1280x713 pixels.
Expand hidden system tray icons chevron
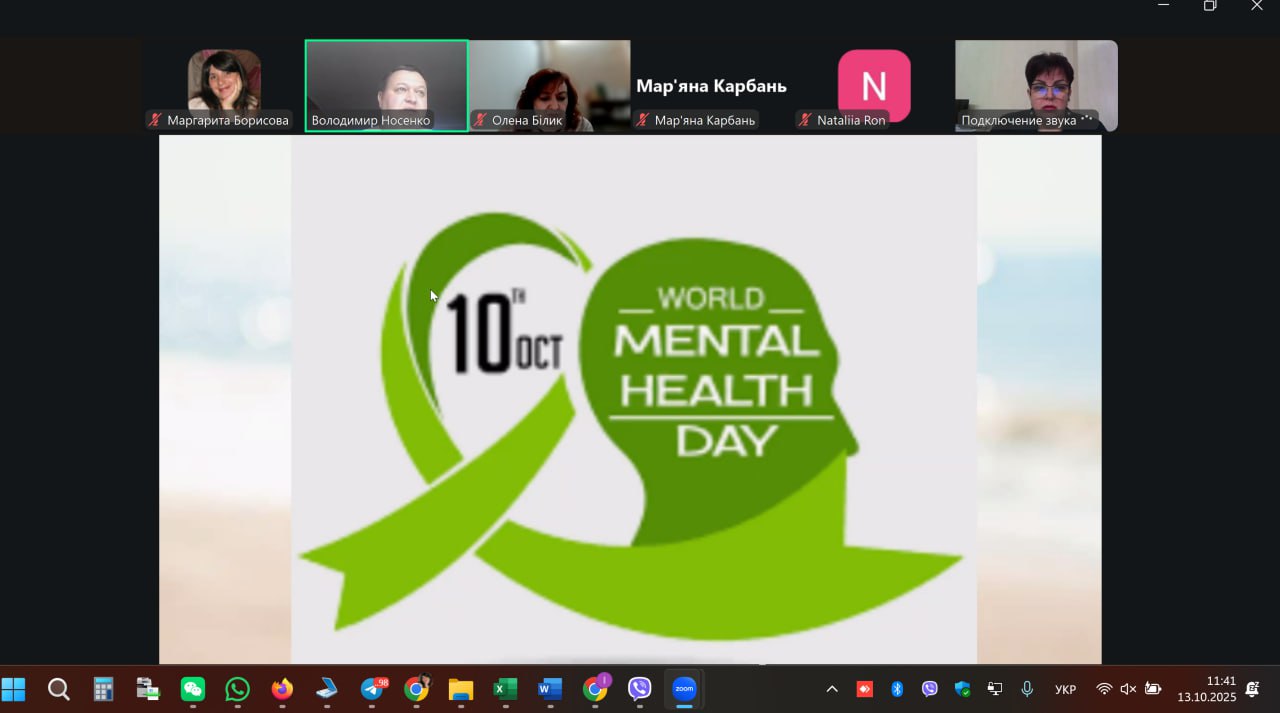[x=832, y=689]
